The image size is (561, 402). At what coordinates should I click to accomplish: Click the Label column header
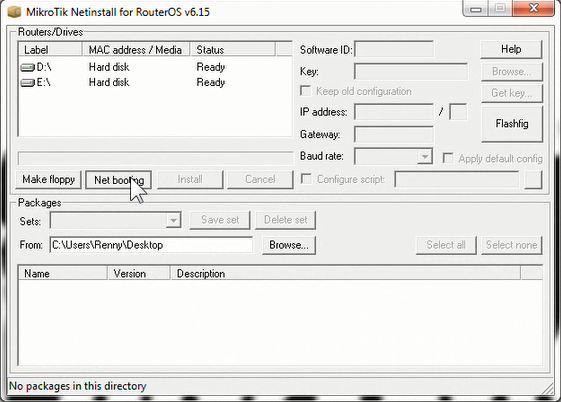point(50,50)
